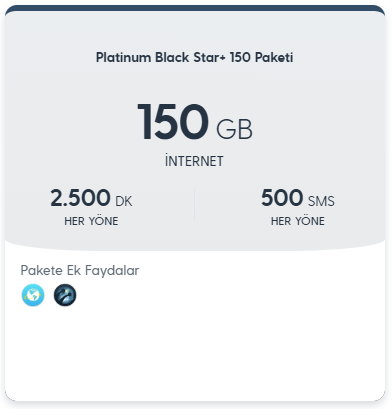This screenshot has height=409, width=392.
Task: Click the SMS unit label
Action: click(321, 201)
